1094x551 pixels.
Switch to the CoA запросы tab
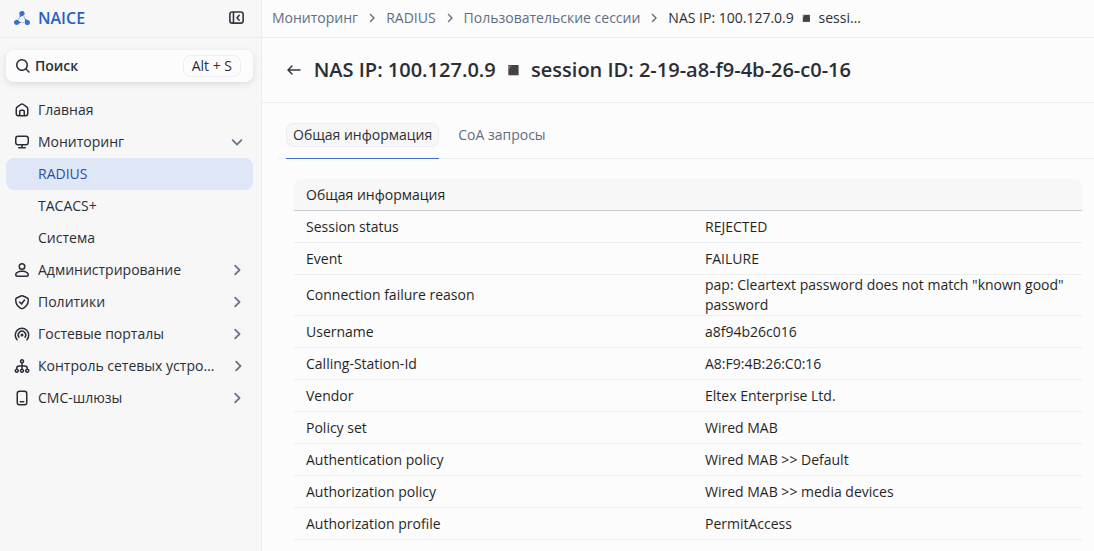click(501, 135)
